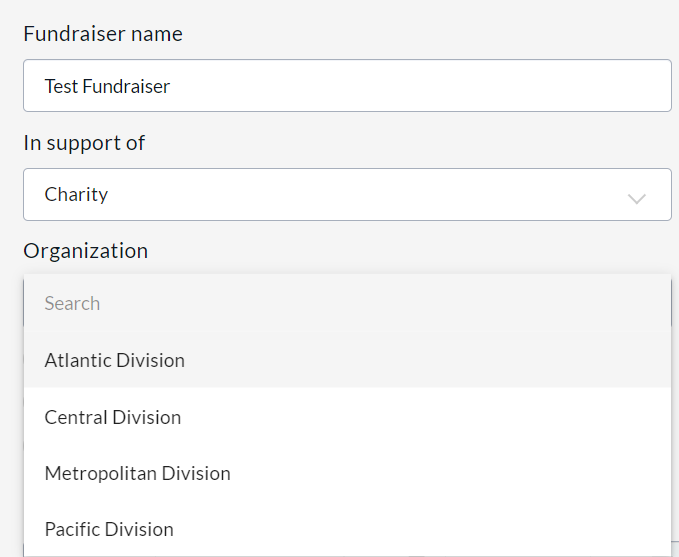Click the Fundraiser name text field
679x557 pixels.
[347, 86]
